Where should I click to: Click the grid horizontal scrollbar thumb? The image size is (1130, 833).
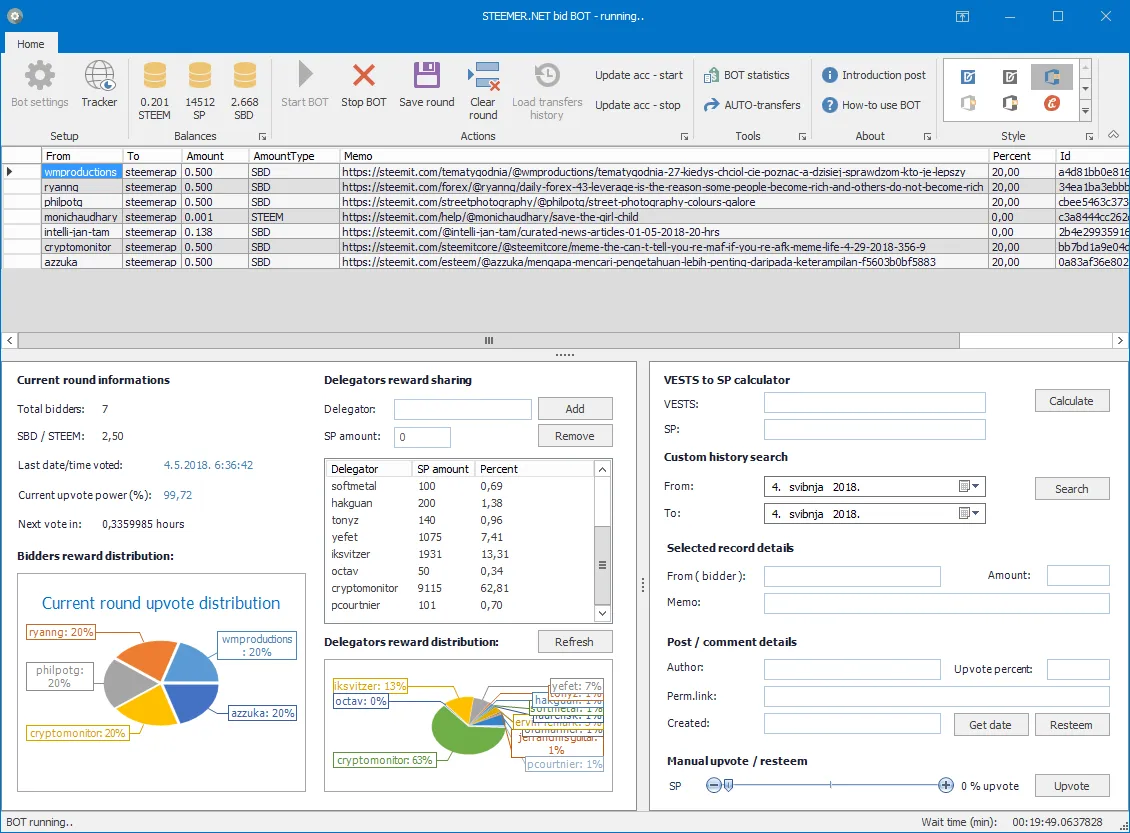coord(489,340)
